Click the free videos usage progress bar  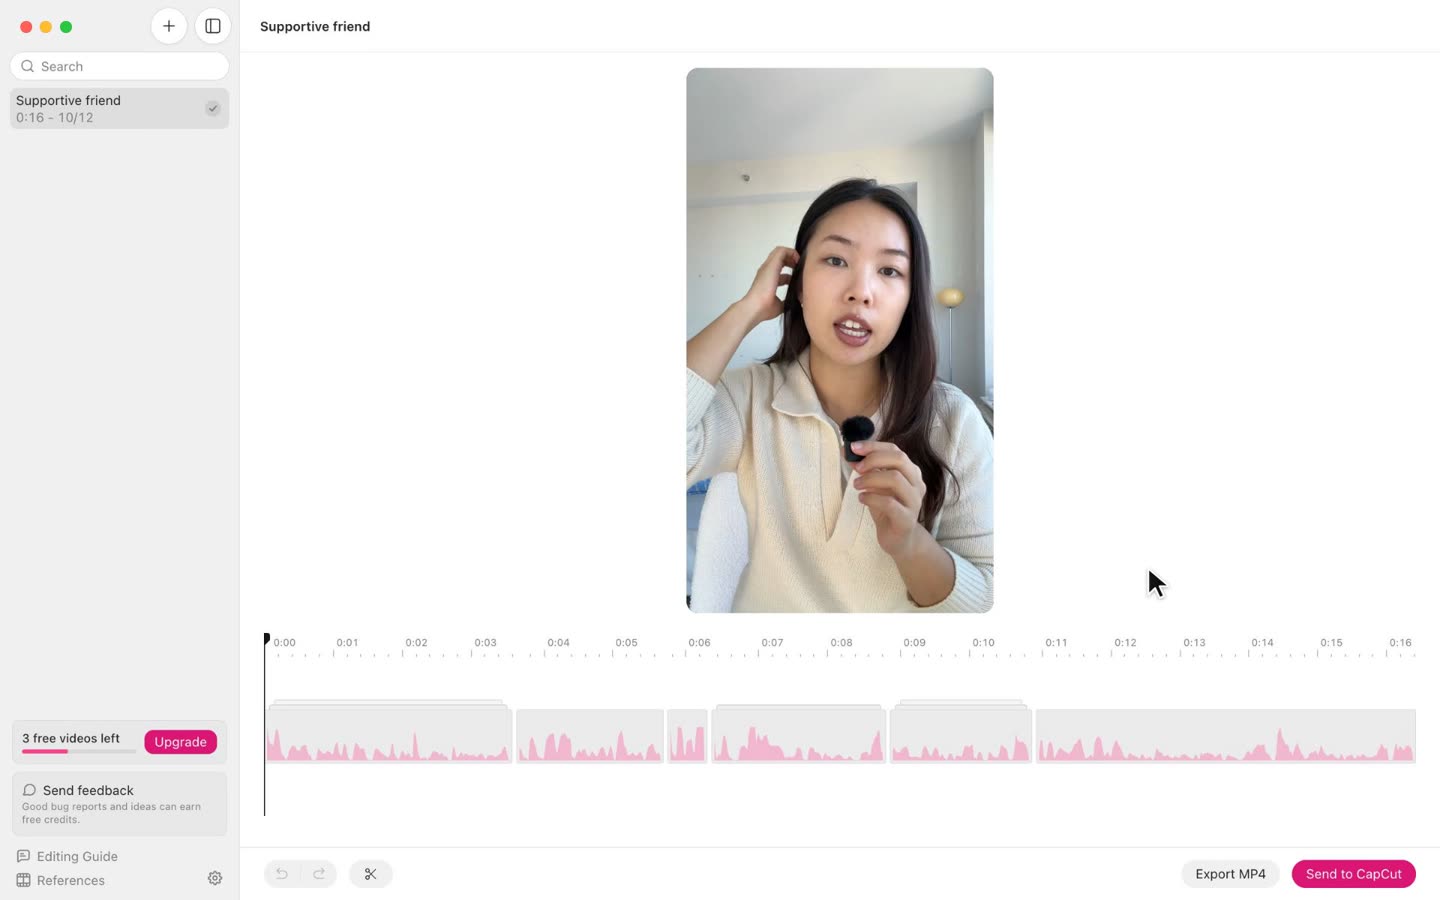[x=79, y=751]
